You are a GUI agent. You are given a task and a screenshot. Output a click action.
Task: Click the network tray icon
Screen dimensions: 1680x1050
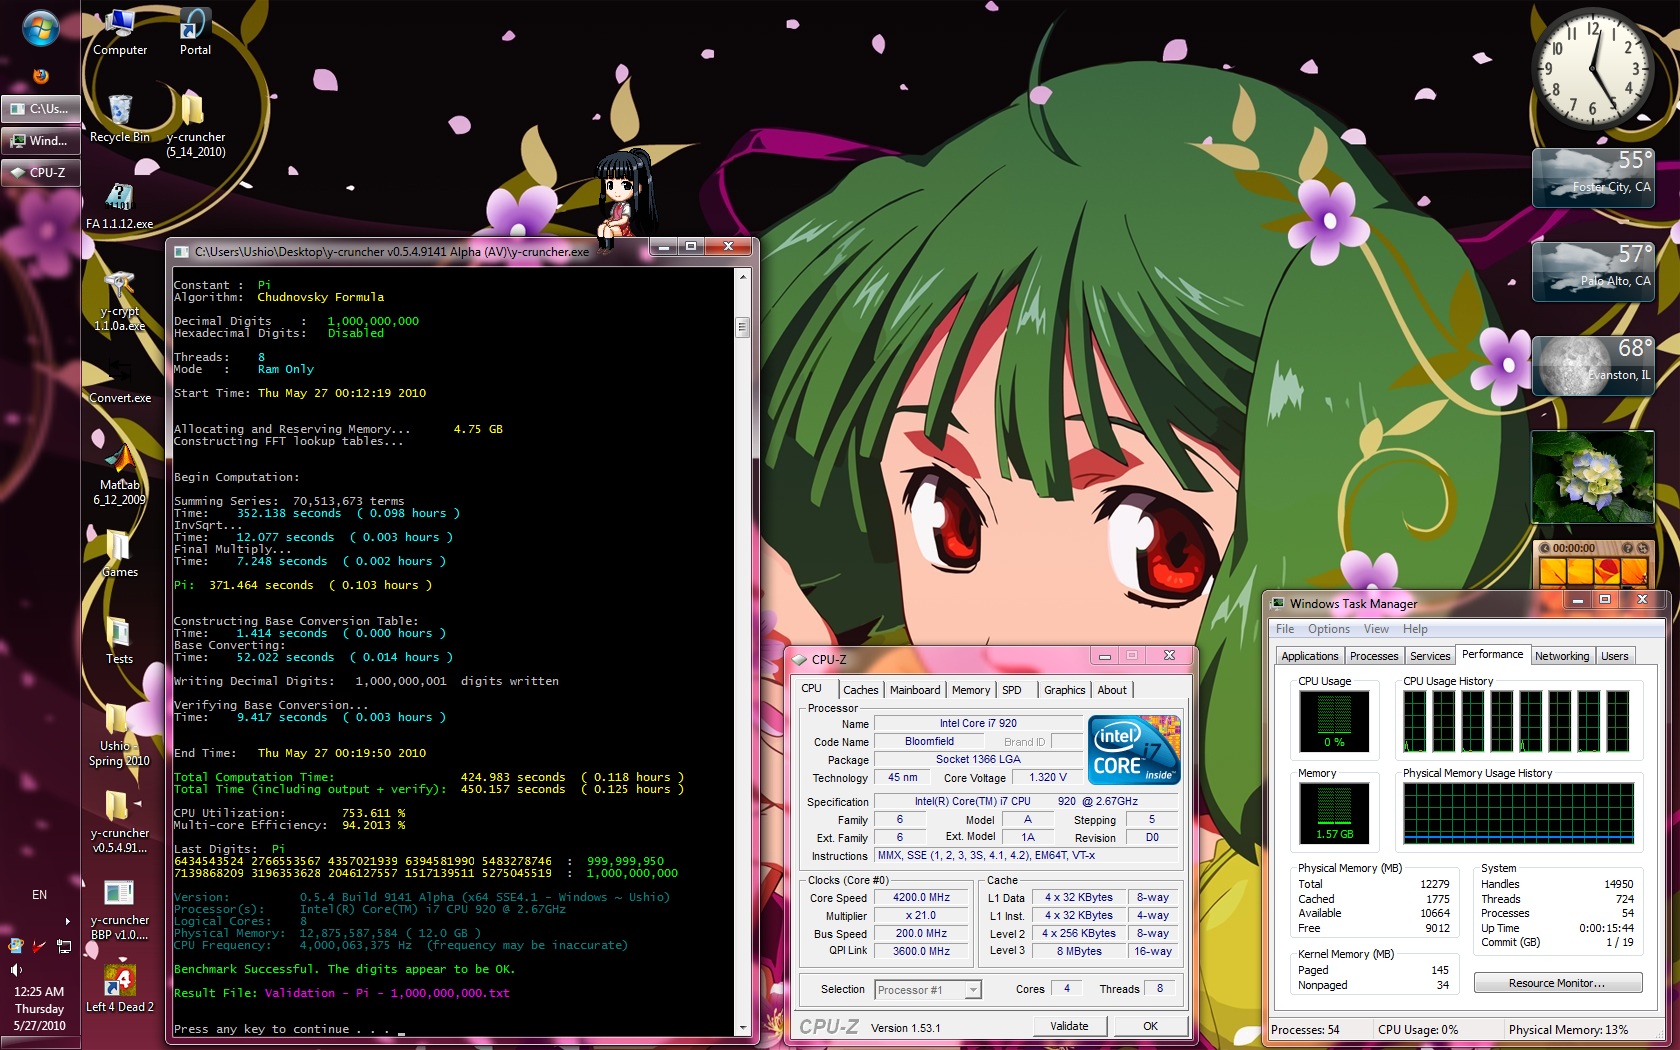point(64,945)
